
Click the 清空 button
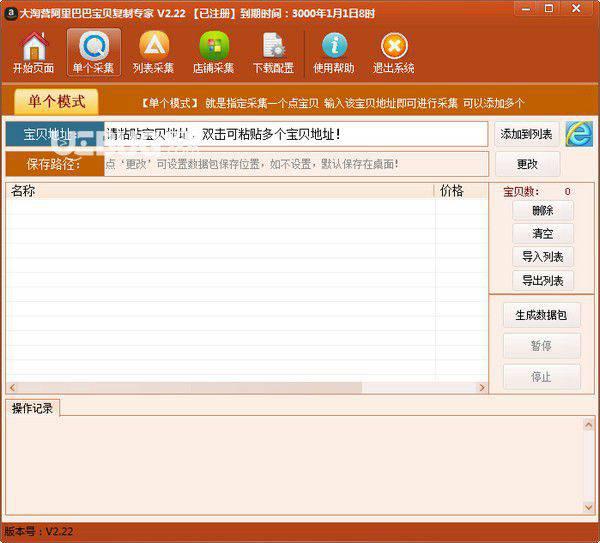[543, 233]
